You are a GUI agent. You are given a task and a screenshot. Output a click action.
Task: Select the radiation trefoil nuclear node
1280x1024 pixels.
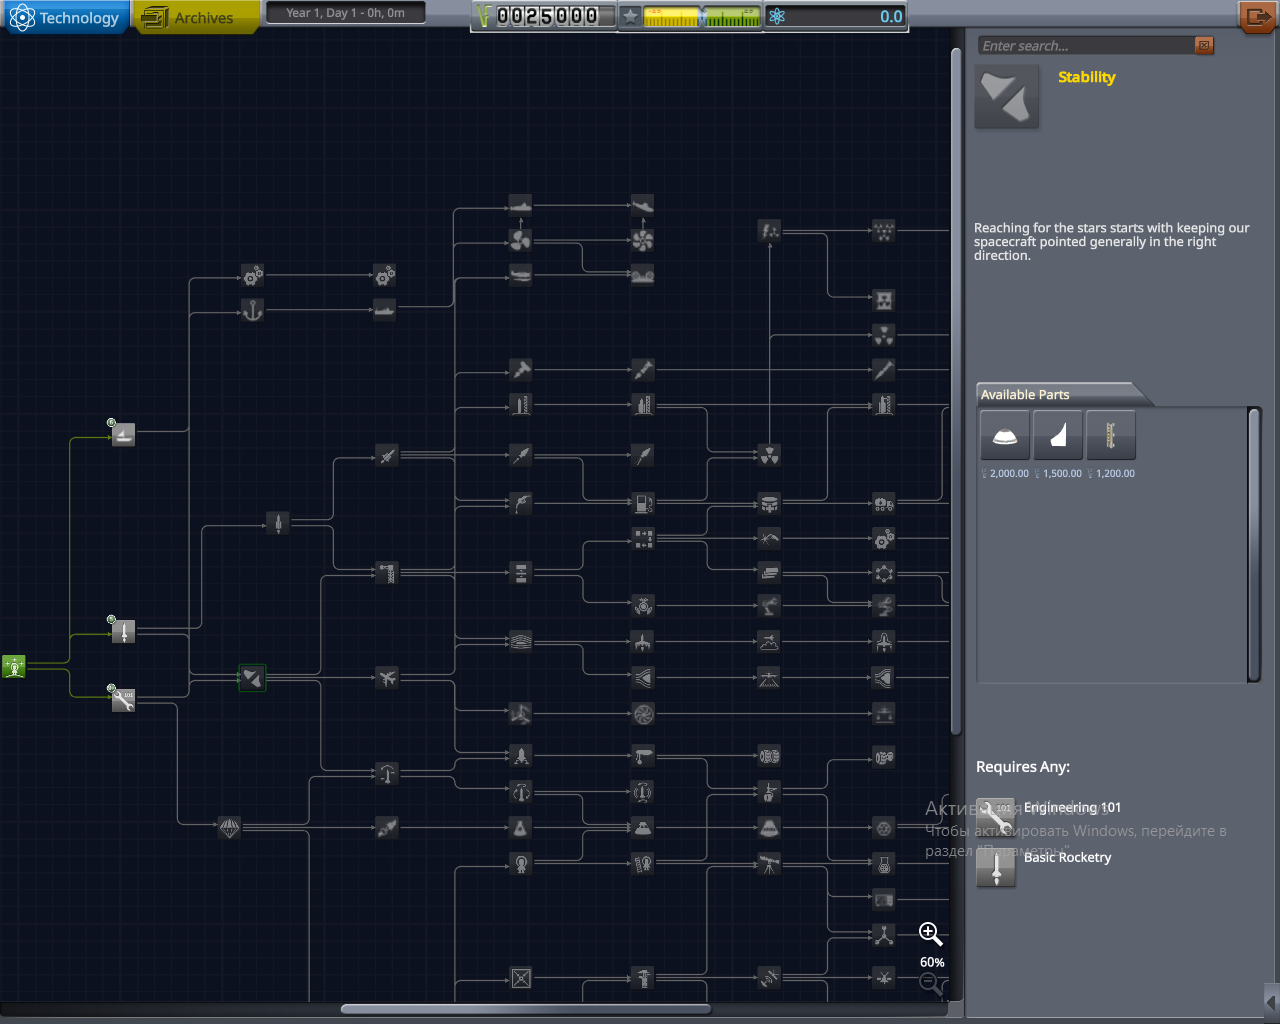768,455
